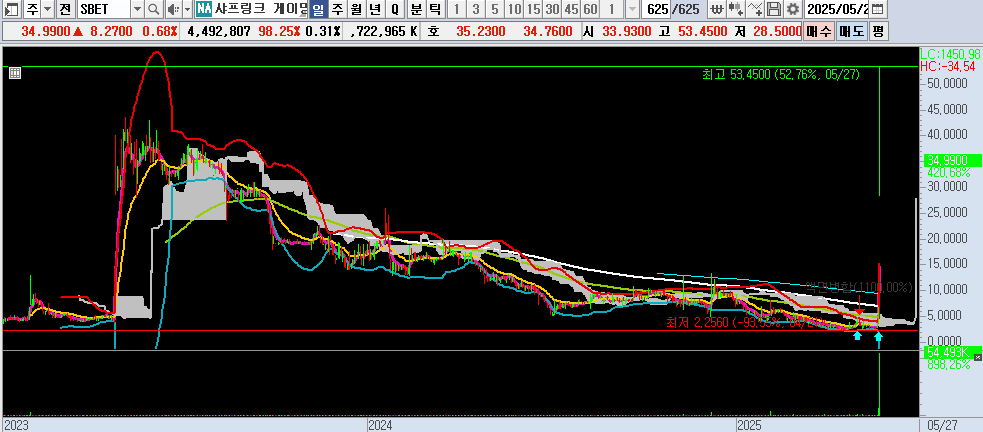983x432 pixels.
Task: Open symbol search with the magnifier icon
Action: [x=154, y=9]
